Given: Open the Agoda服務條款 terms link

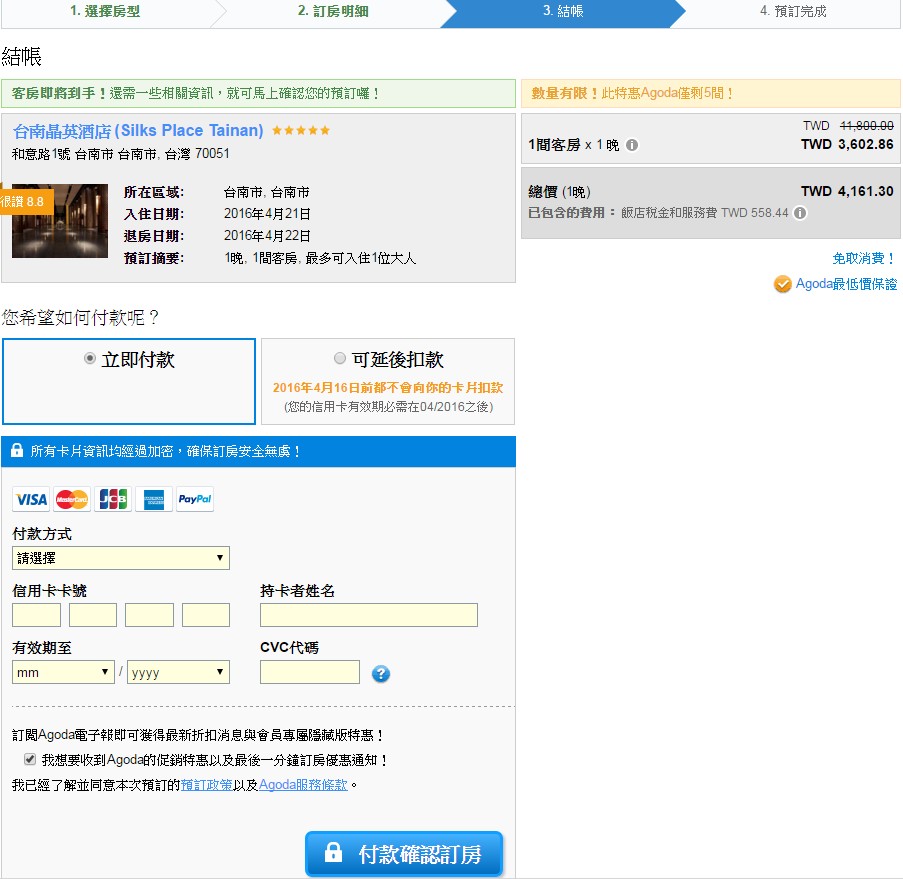Looking at the screenshot, I should point(303,785).
